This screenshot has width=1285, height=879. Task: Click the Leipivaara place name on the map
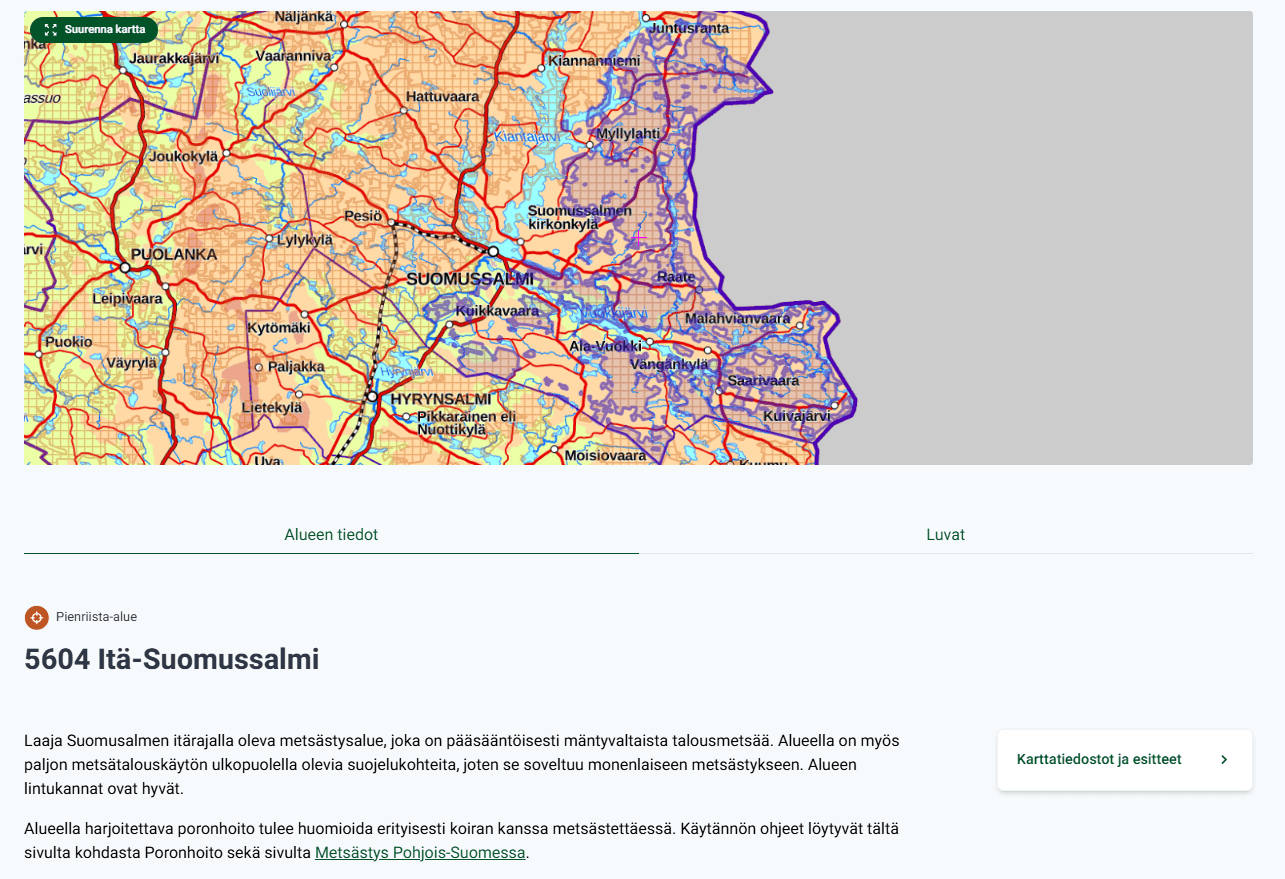point(127,298)
